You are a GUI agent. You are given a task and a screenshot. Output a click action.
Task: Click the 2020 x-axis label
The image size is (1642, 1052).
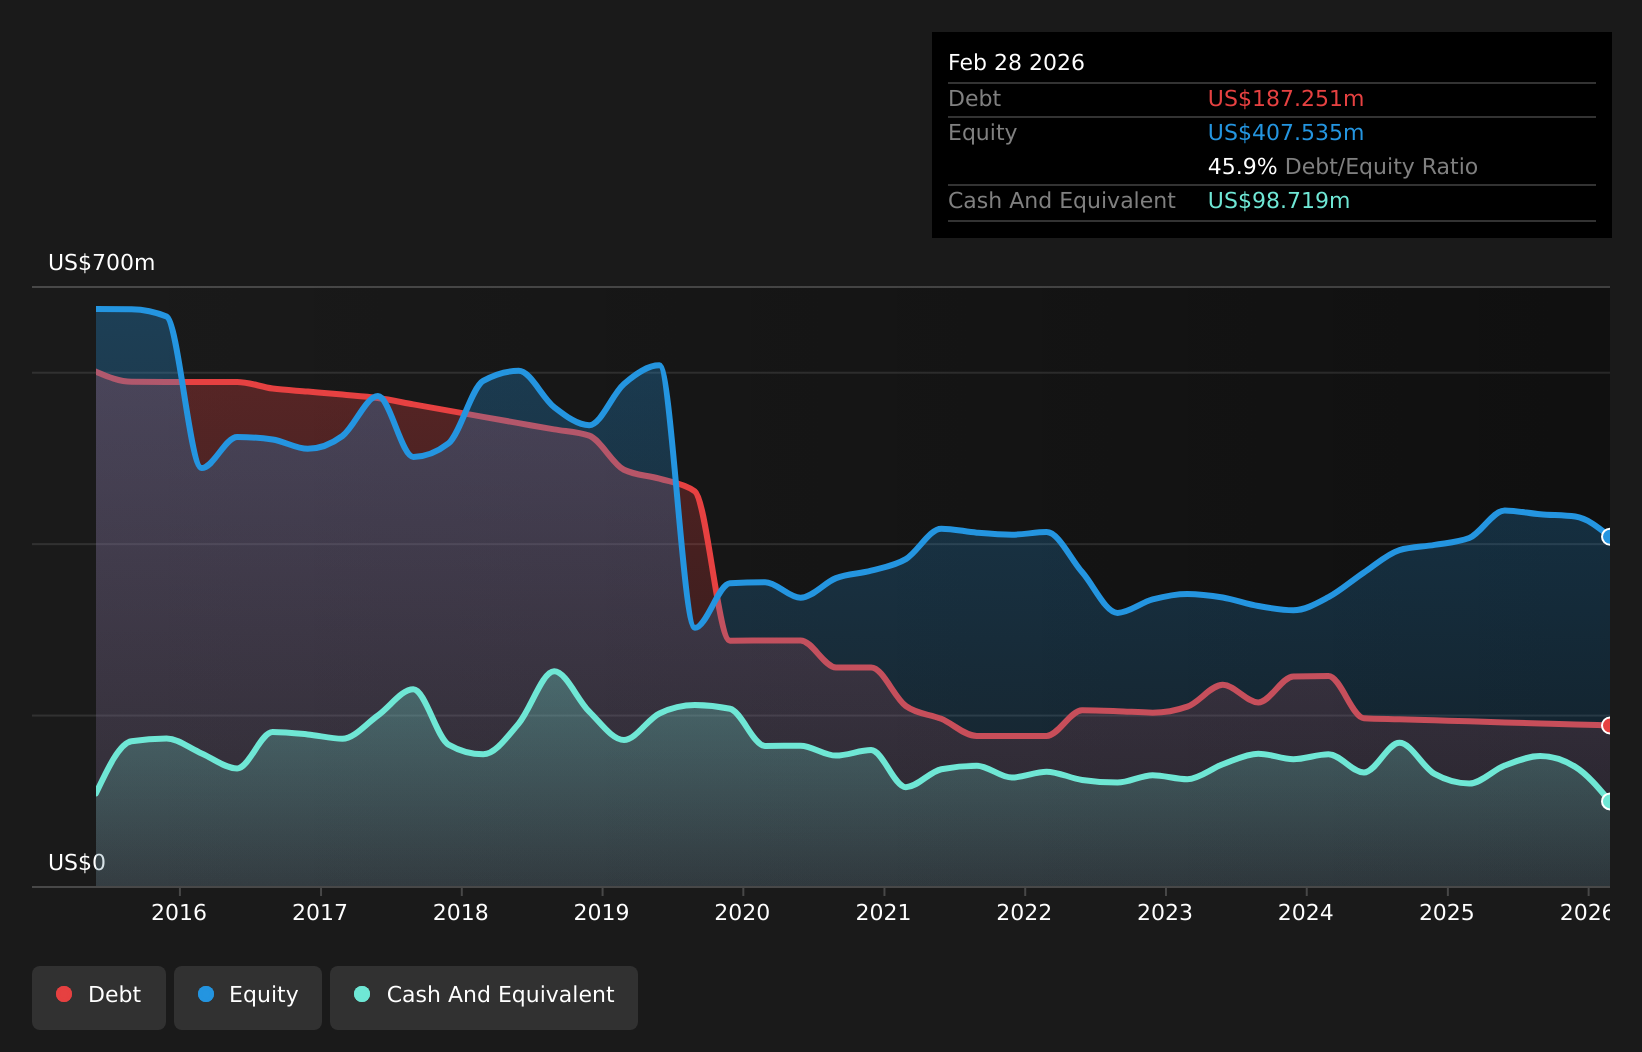tap(743, 912)
